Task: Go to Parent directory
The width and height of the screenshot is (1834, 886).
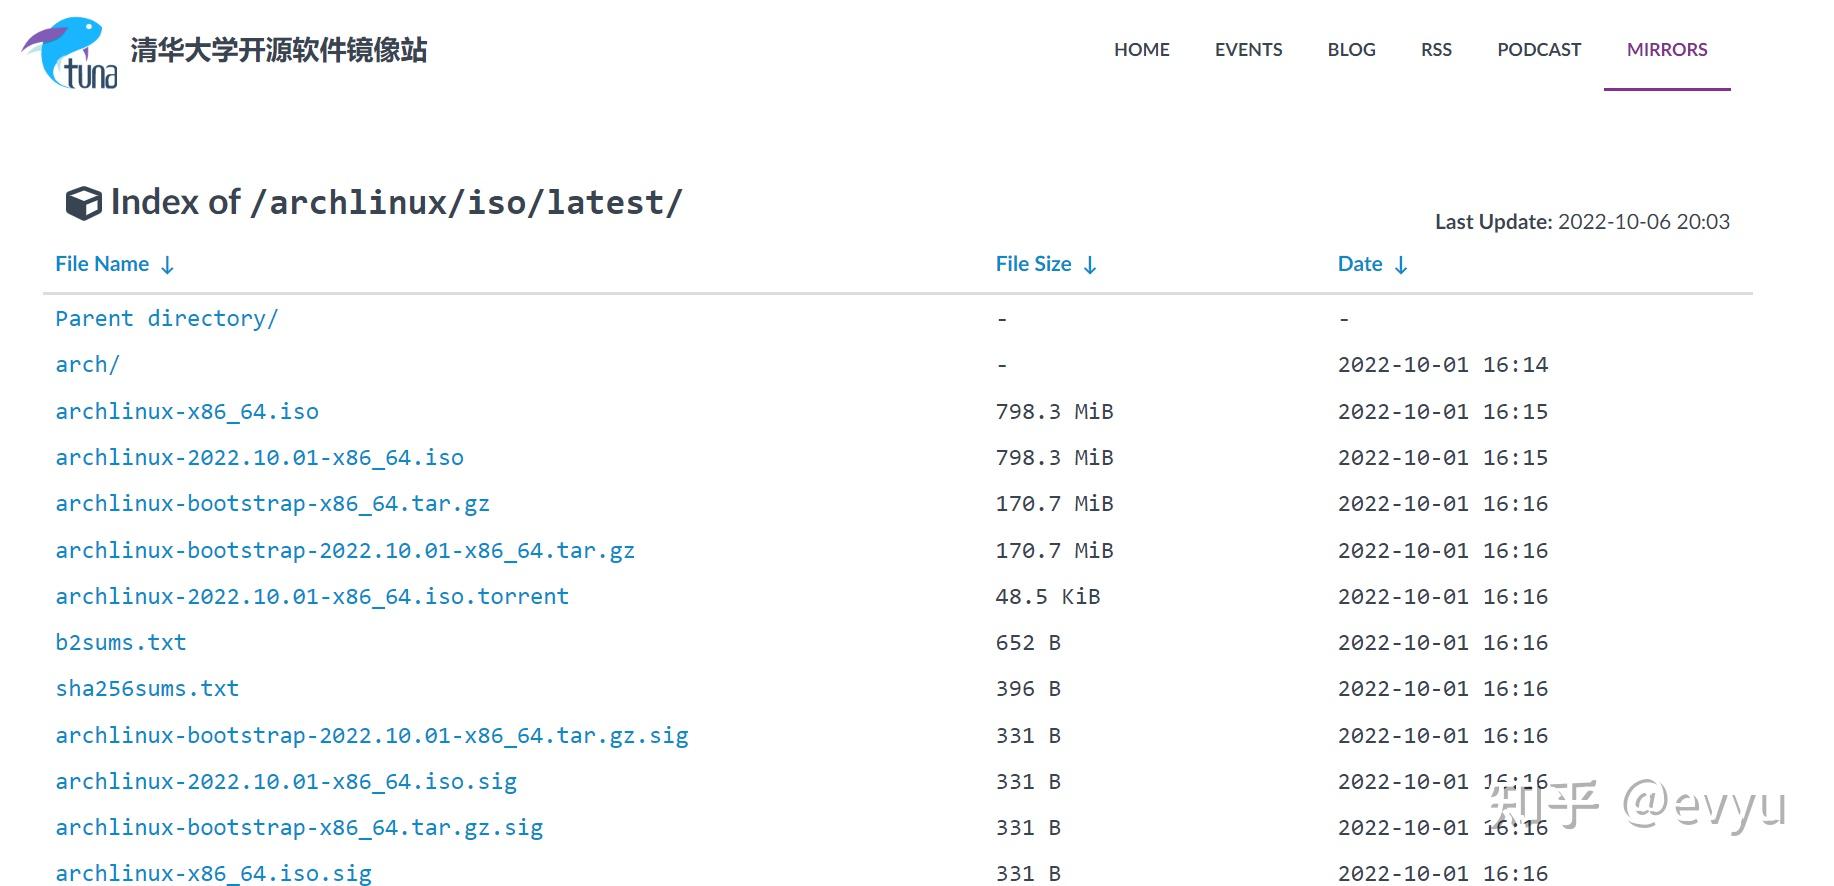Action: click(166, 319)
